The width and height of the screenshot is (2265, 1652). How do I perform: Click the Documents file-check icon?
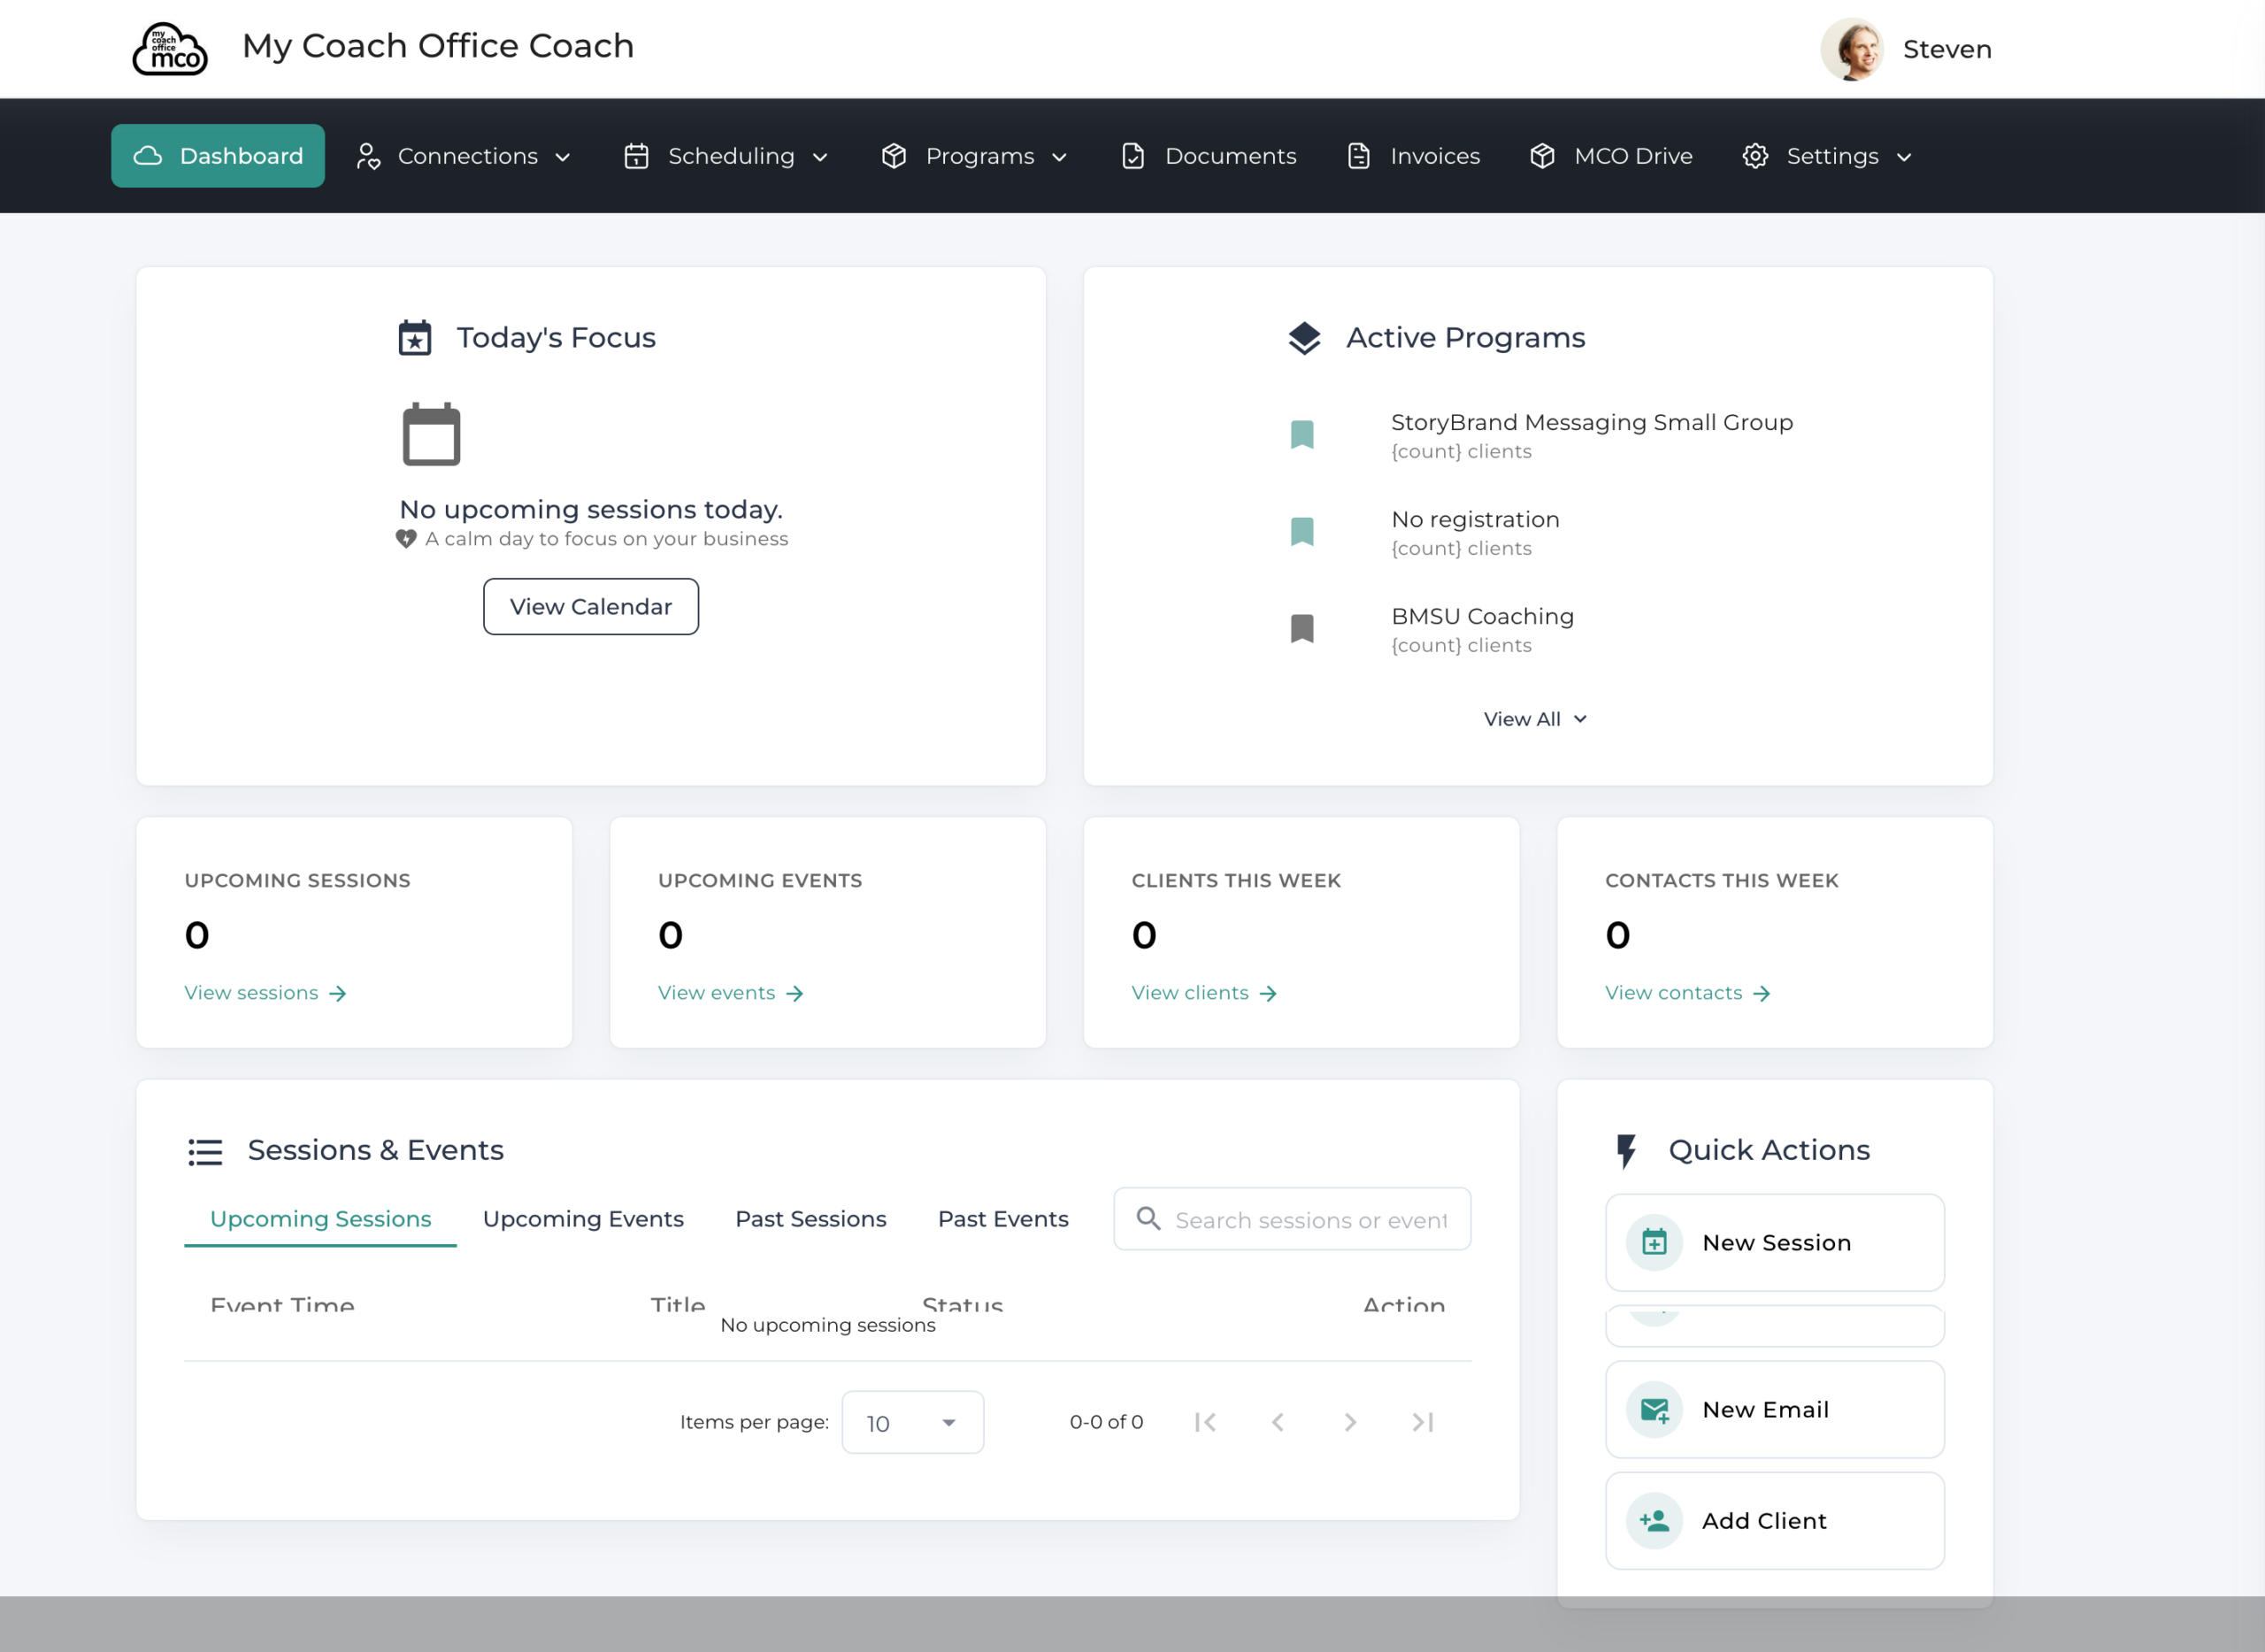(x=1133, y=156)
